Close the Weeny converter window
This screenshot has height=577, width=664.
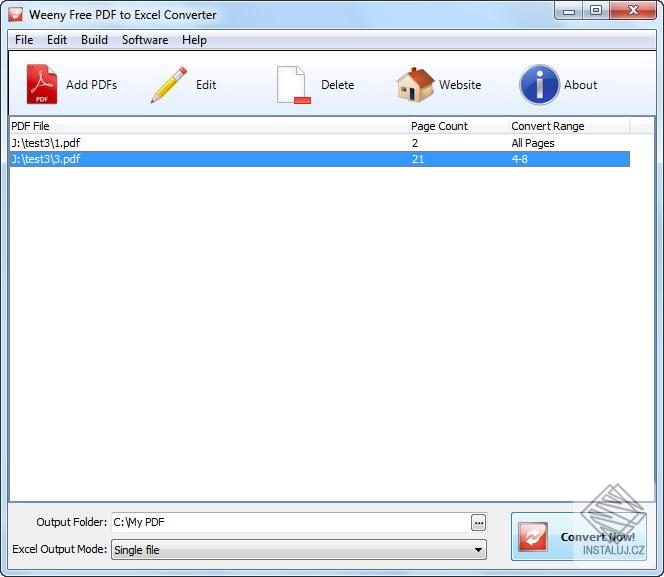click(633, 11)
